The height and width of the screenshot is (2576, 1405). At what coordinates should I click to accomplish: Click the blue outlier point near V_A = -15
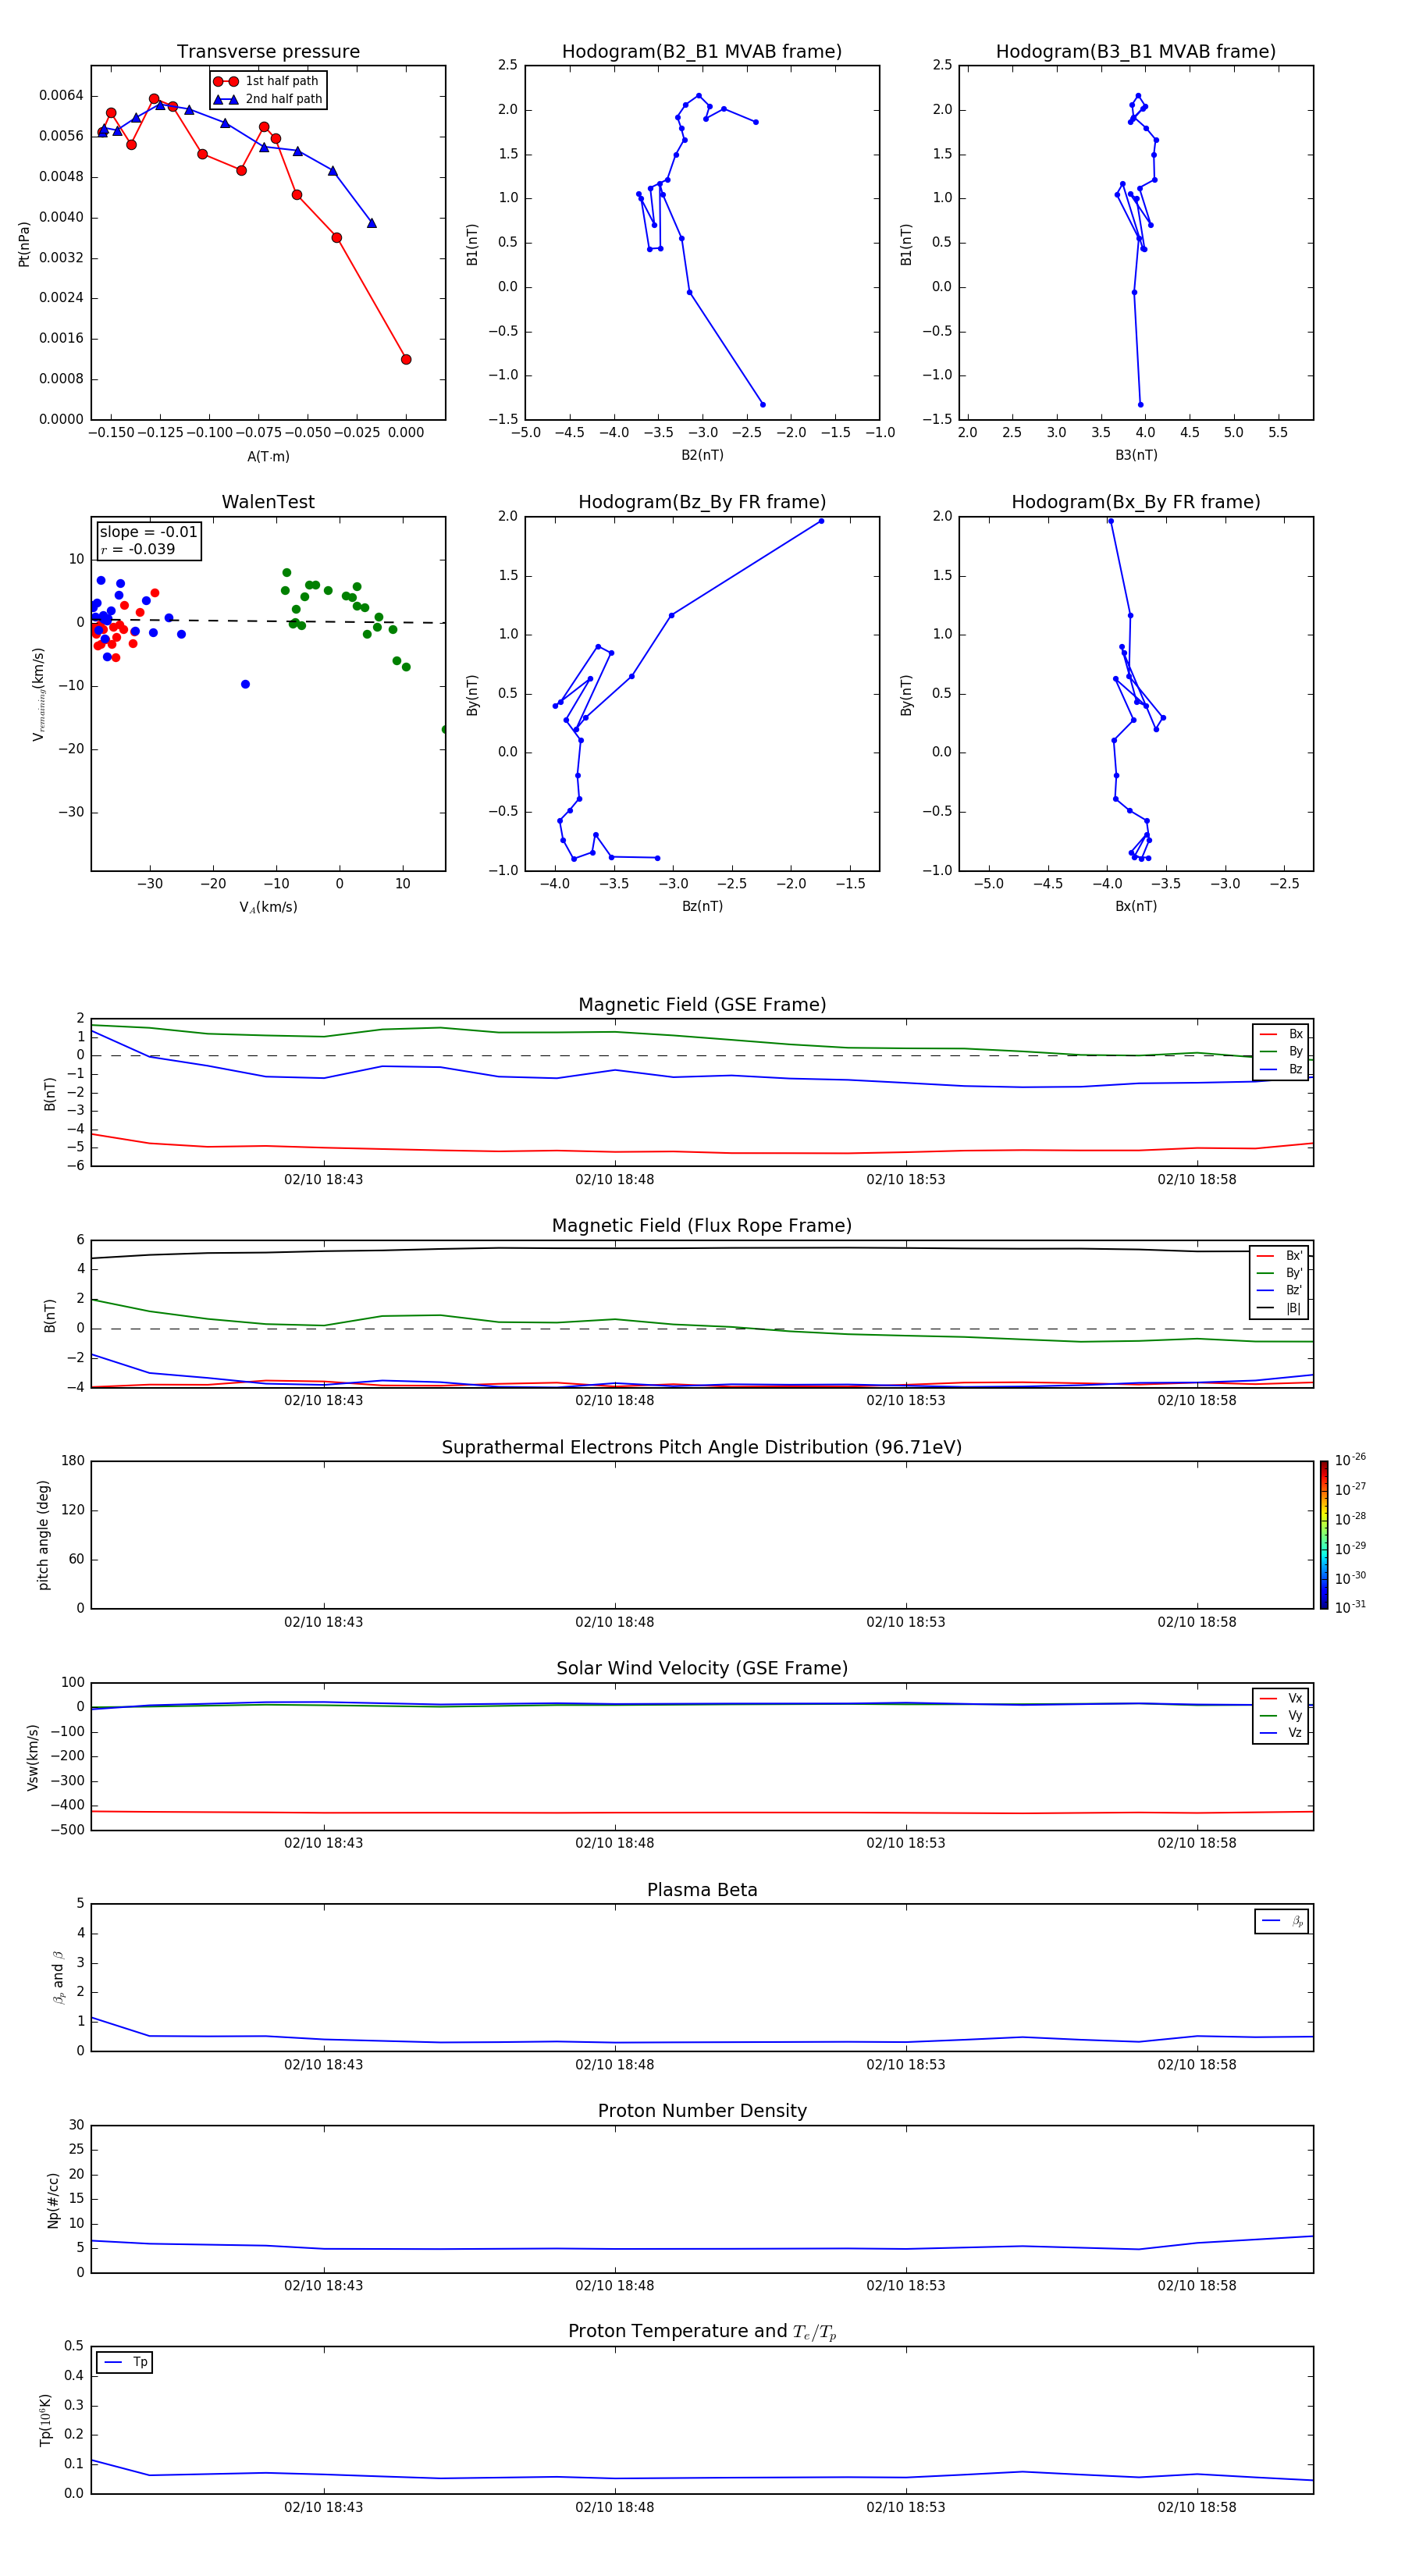[x=245, y=684]
